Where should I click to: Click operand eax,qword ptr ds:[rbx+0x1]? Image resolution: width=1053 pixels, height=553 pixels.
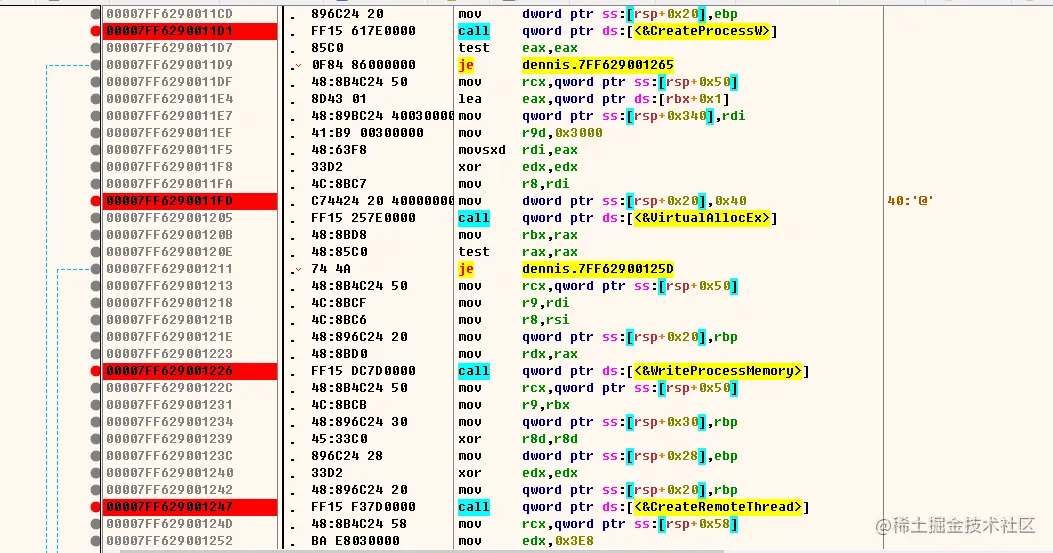[626, 99]
